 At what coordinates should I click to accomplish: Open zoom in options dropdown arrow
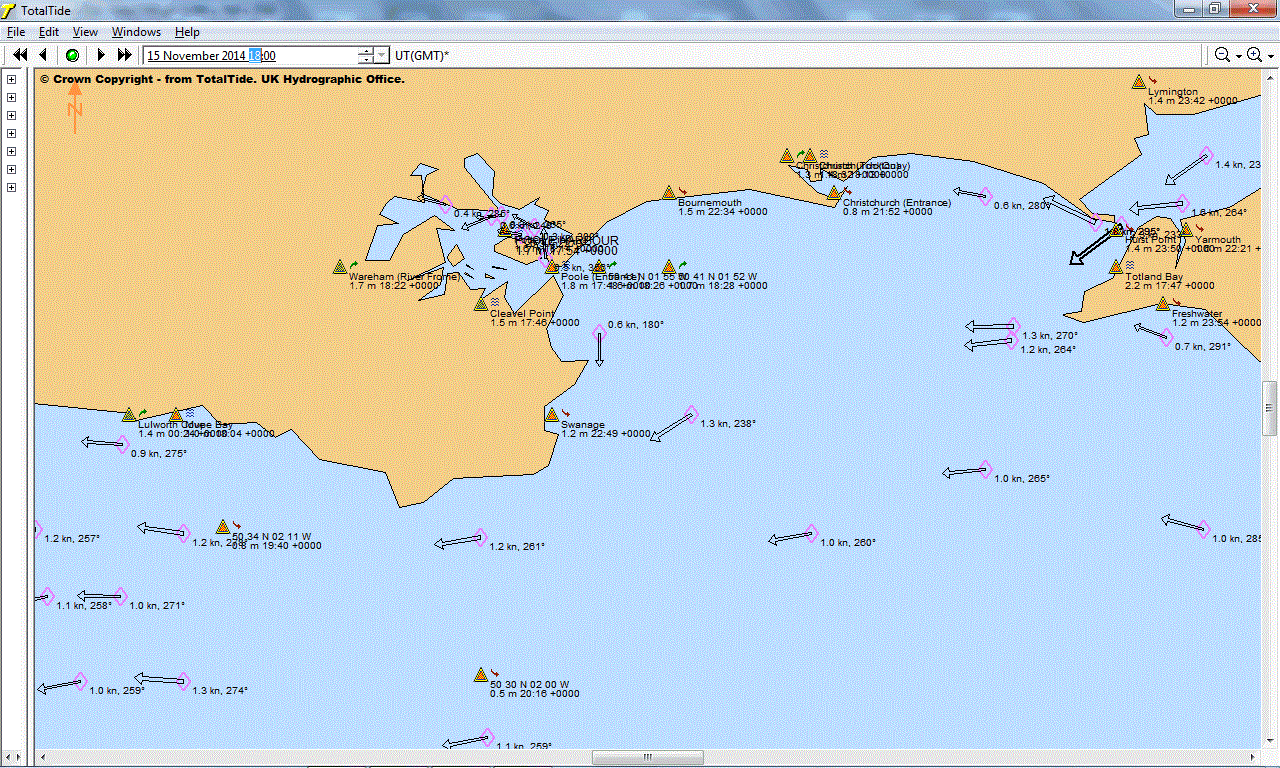(1270, 56)
